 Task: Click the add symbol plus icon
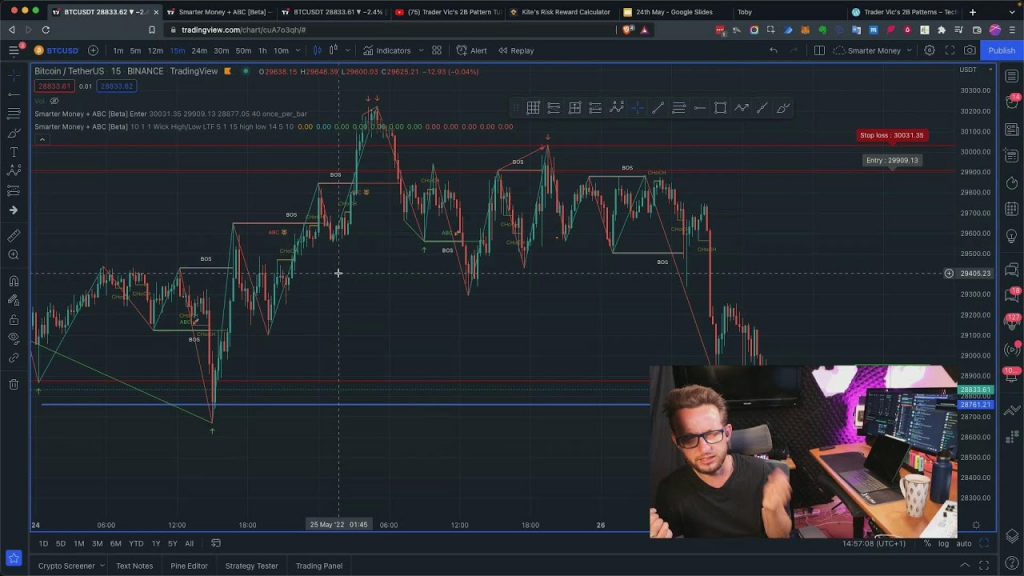[93, 50]
